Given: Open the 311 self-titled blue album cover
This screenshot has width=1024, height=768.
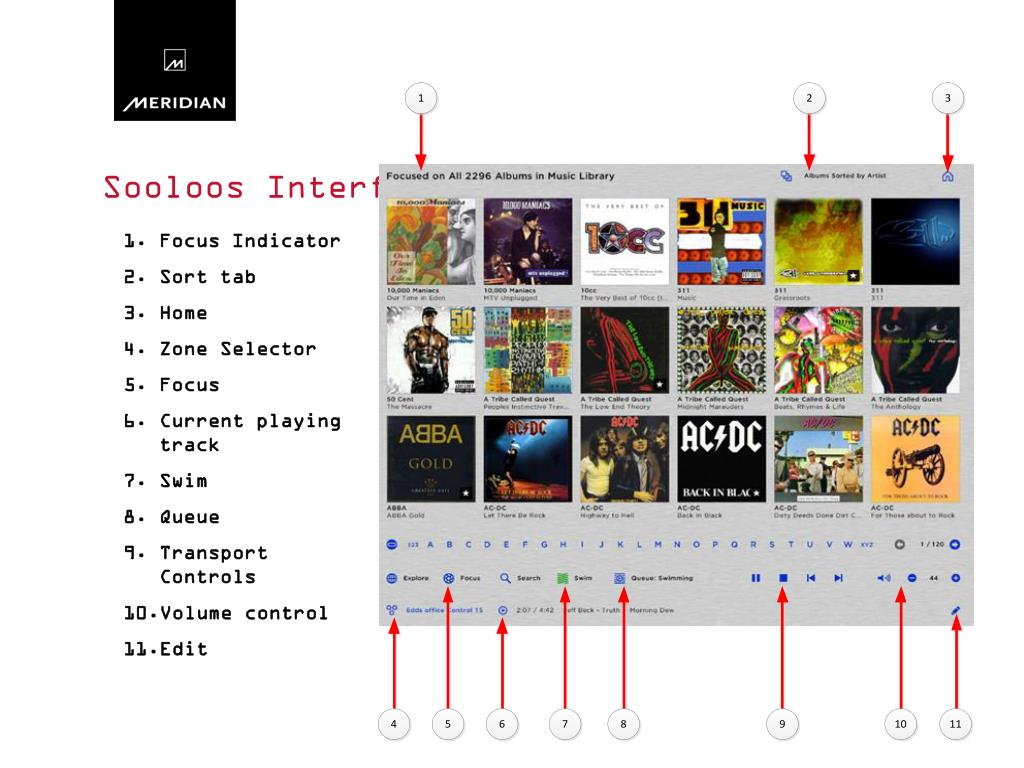Looking at the screenshot, I should (916, 242).
